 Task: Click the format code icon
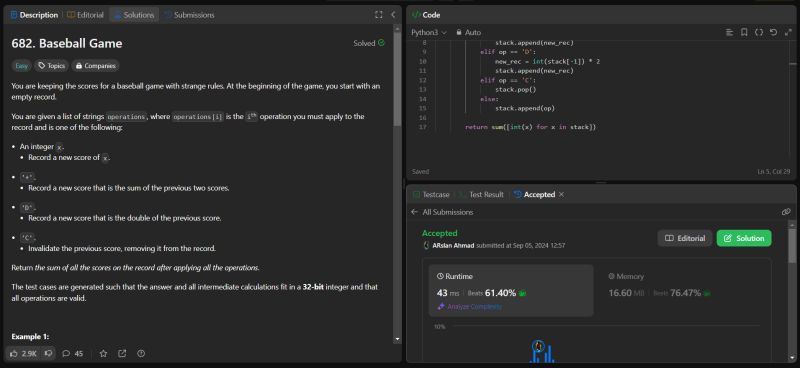730,32
